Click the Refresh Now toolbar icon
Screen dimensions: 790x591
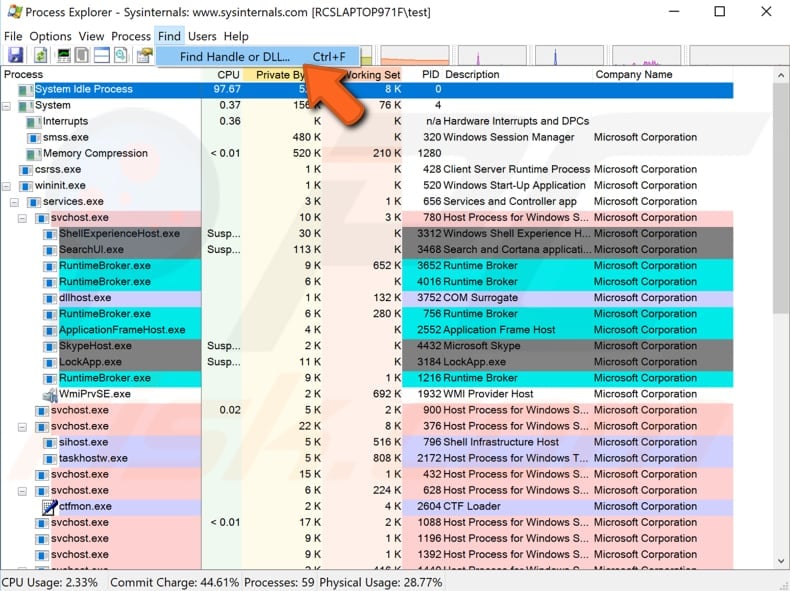[x=40, y=55]
